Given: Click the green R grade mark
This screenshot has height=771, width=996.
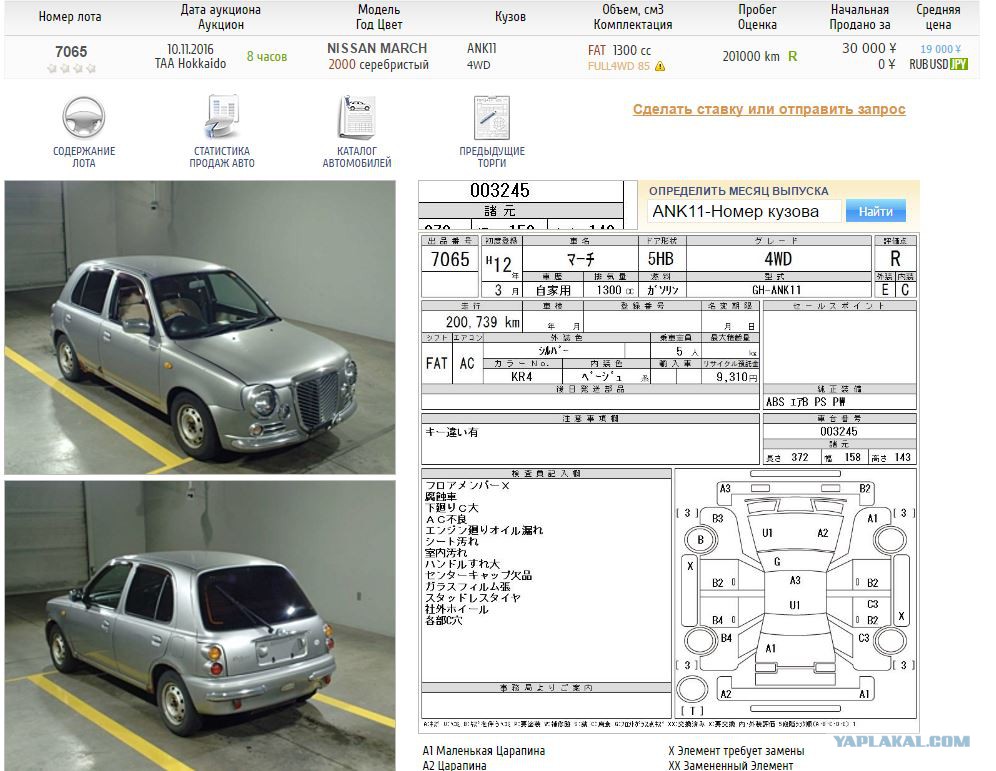Looking at the screenshot, I should (x=793, y=57).
